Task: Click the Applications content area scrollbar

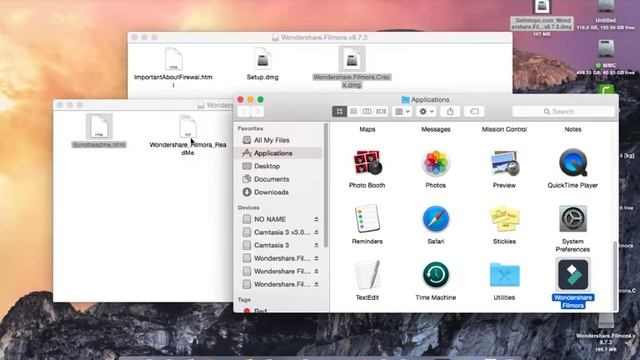Action: (x=615, y=276)
